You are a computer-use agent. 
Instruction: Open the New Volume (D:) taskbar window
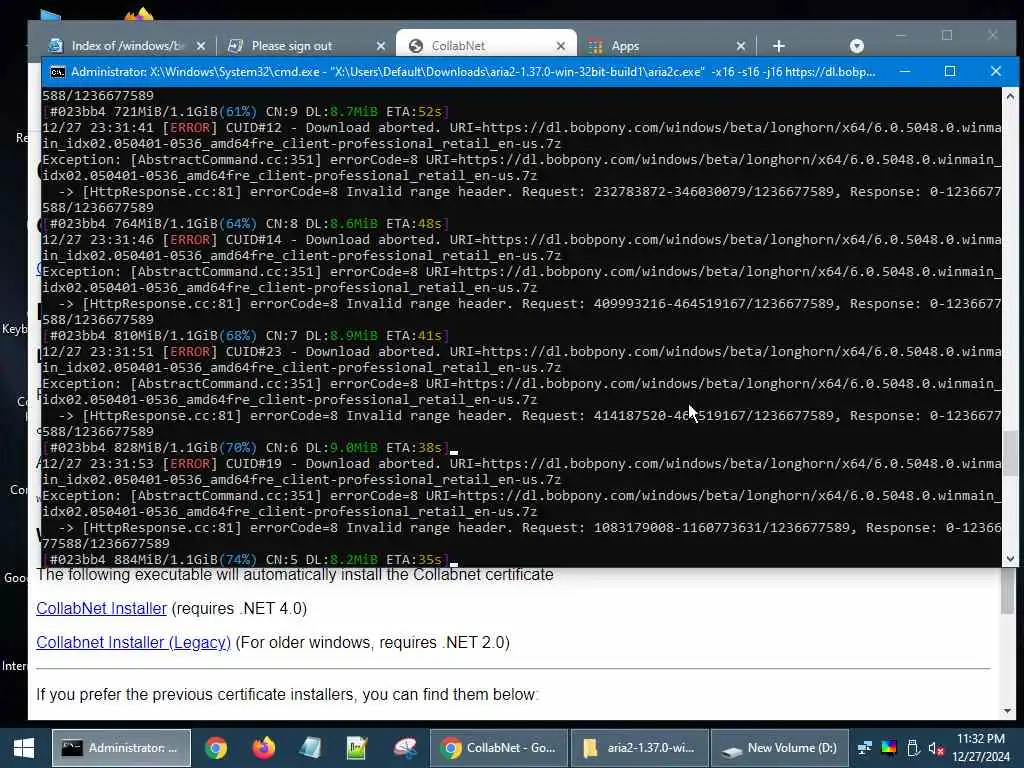pyautogui.click(x=780, y=748)
